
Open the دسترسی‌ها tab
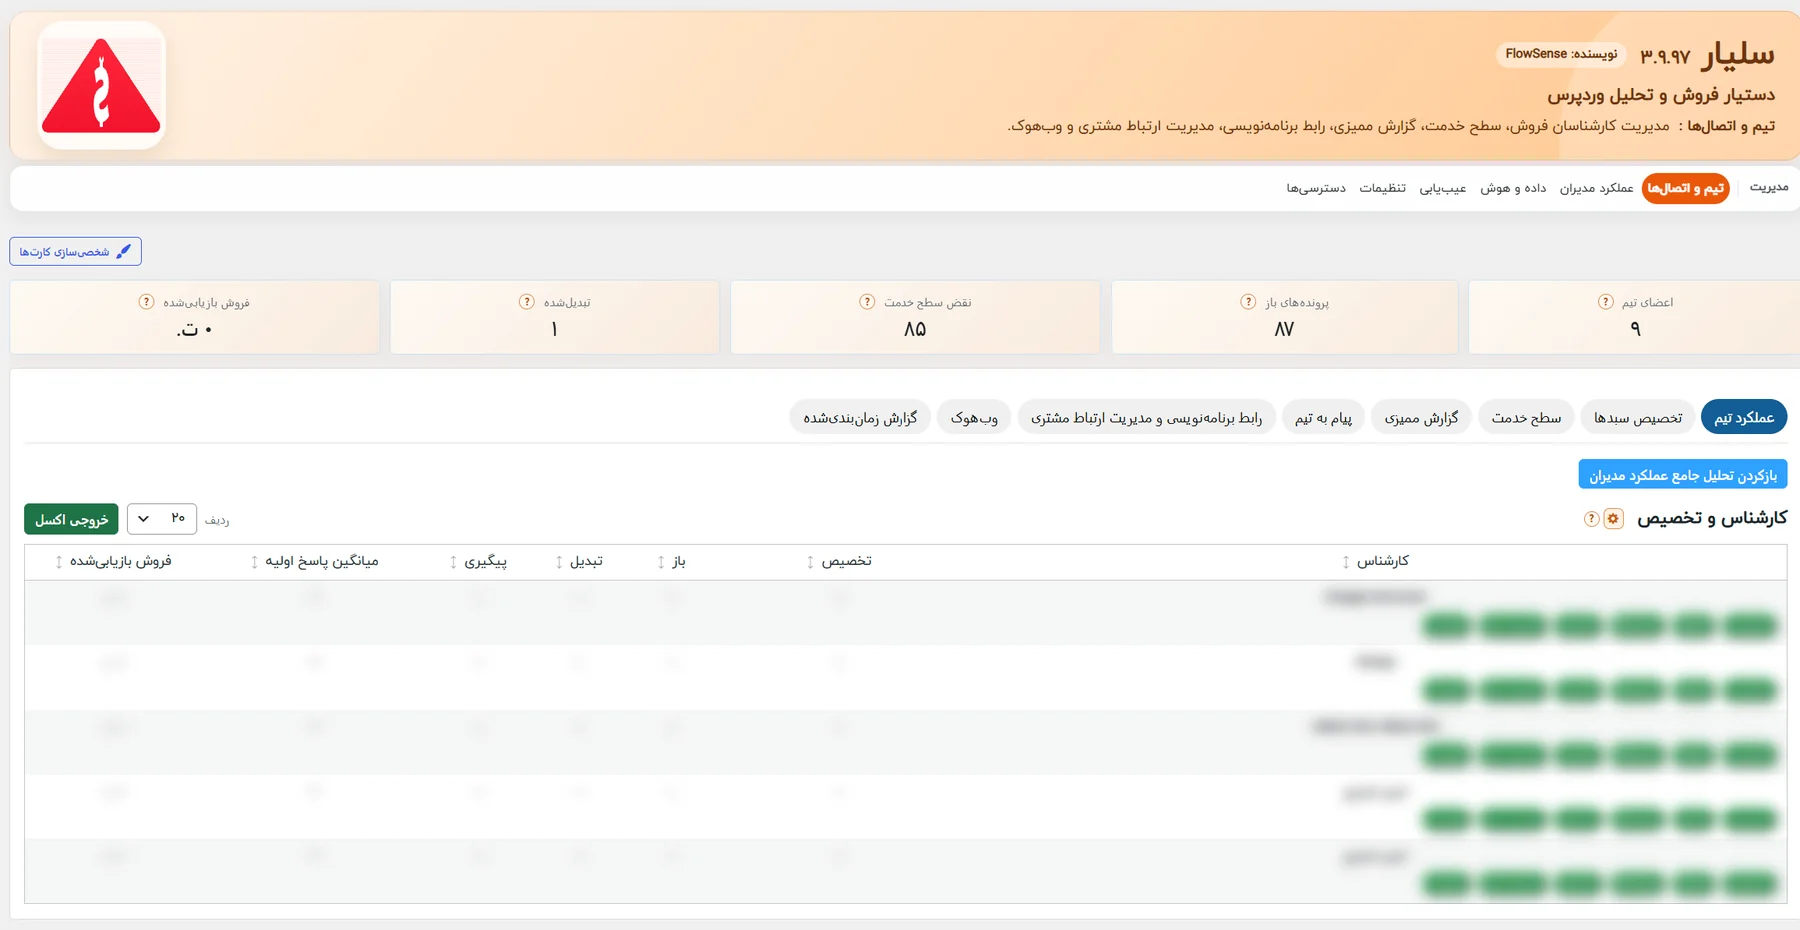1316,188
